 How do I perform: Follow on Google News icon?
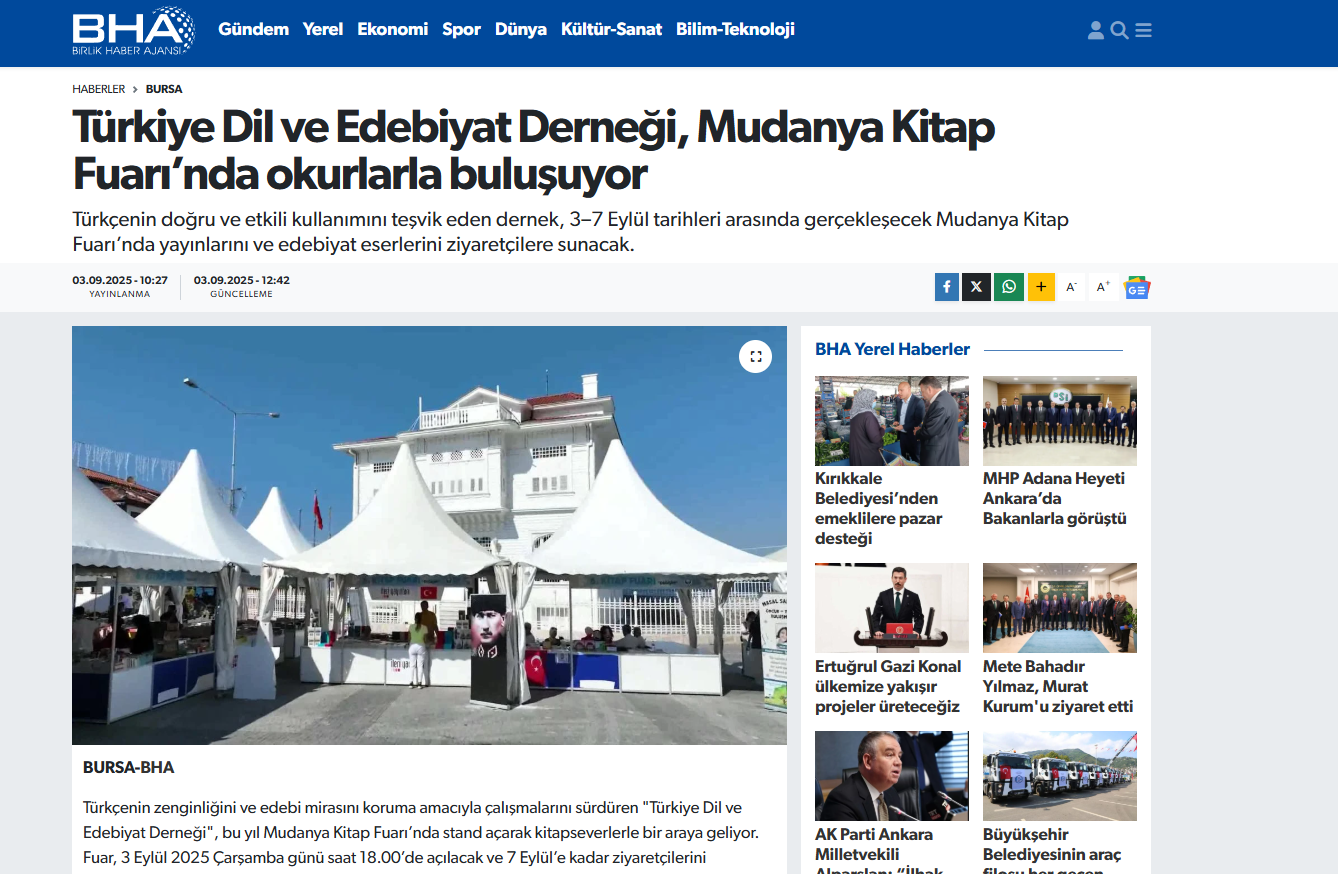(x=1137, y=287)
